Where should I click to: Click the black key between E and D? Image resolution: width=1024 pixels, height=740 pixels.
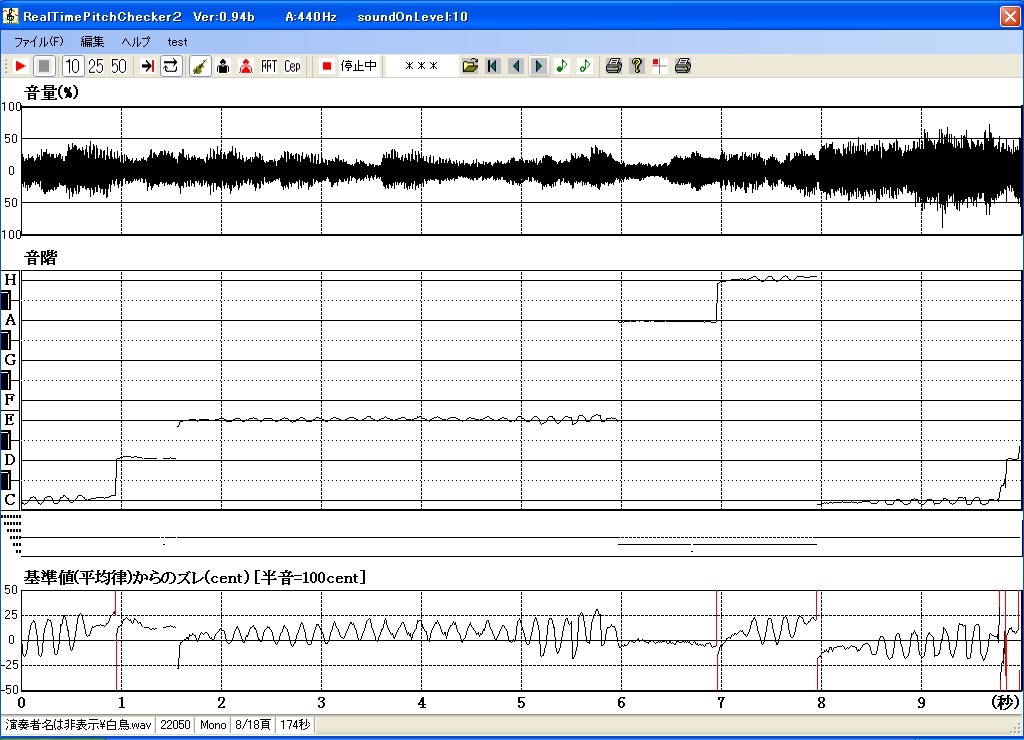click(x=6, y=440)
